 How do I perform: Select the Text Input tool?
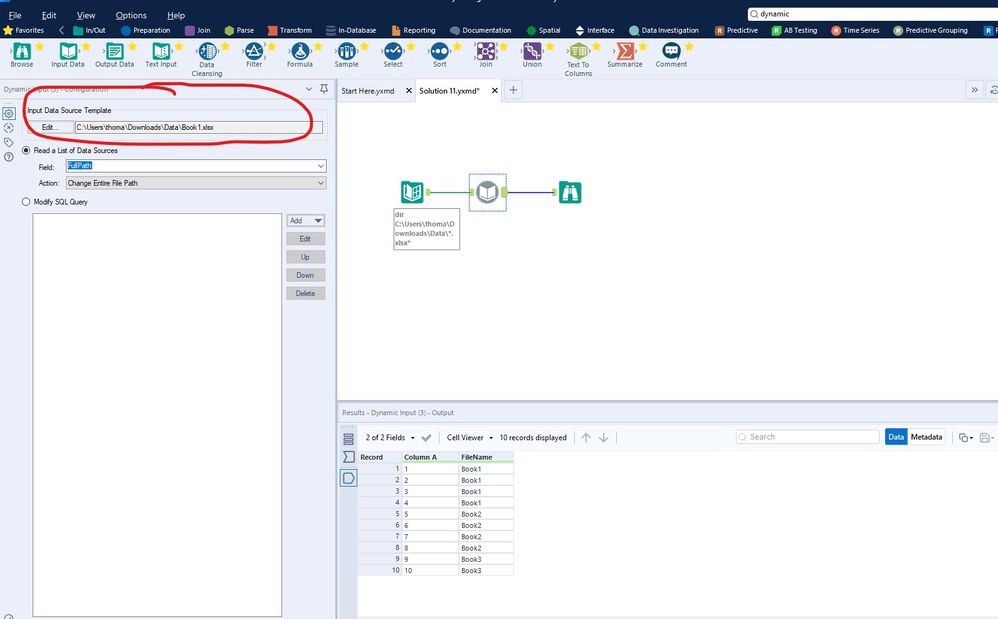point(161,55)
